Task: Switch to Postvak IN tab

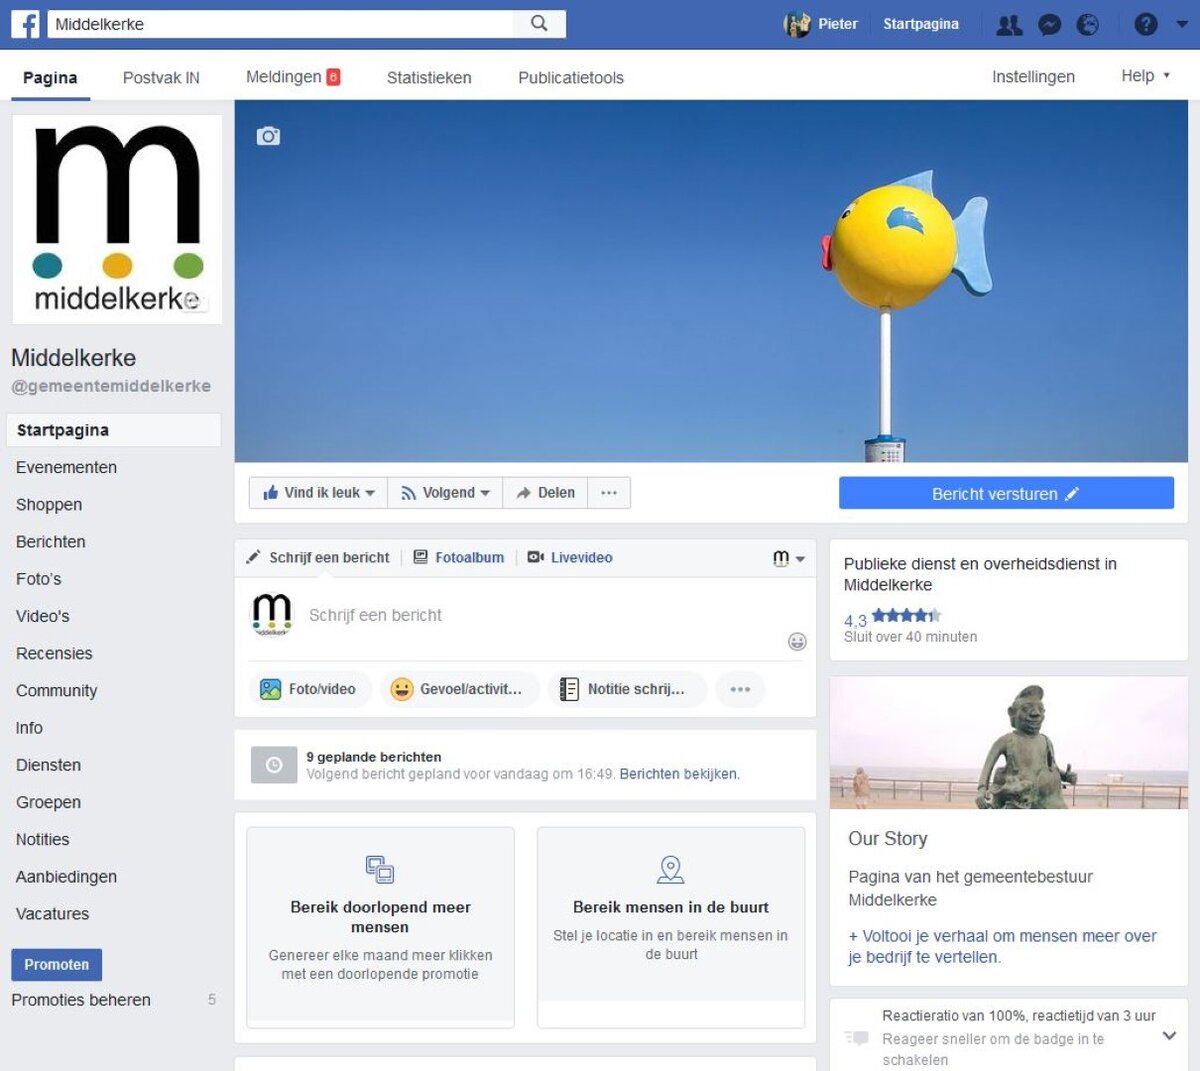Action: tap(161, 77)
